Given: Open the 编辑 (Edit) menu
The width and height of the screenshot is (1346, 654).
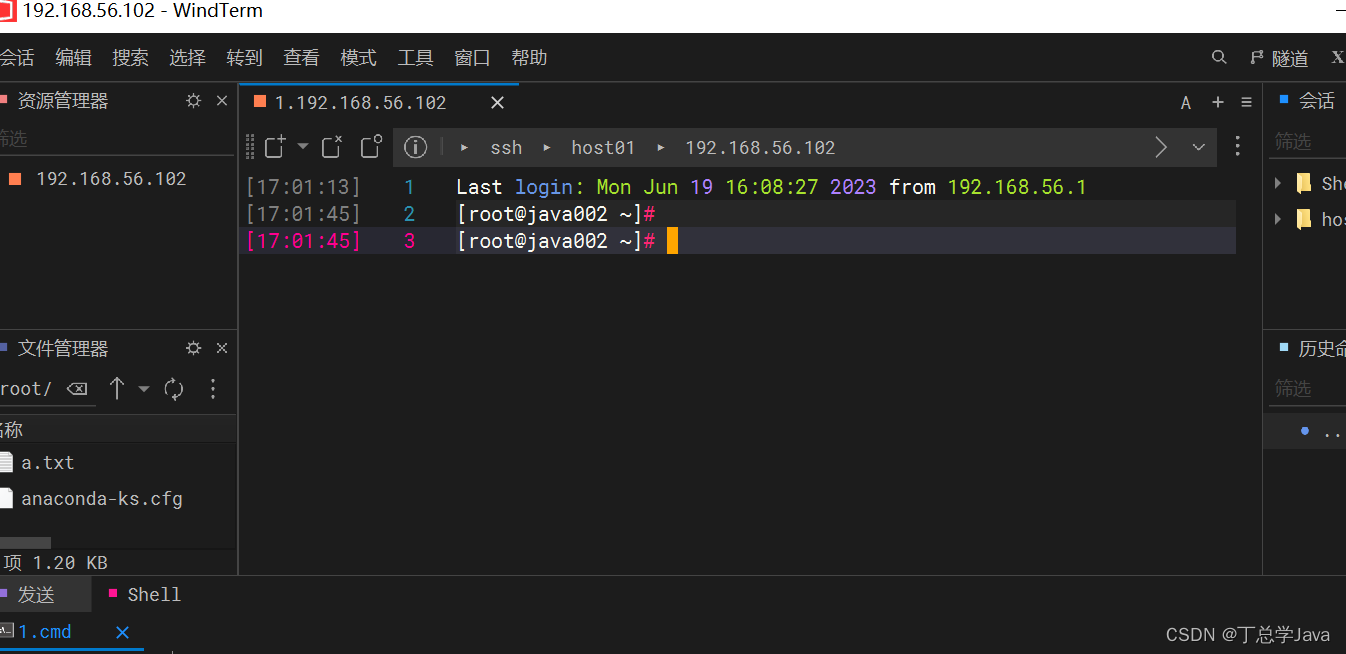Looking at the screenshot, I should (x=73, y=58).
